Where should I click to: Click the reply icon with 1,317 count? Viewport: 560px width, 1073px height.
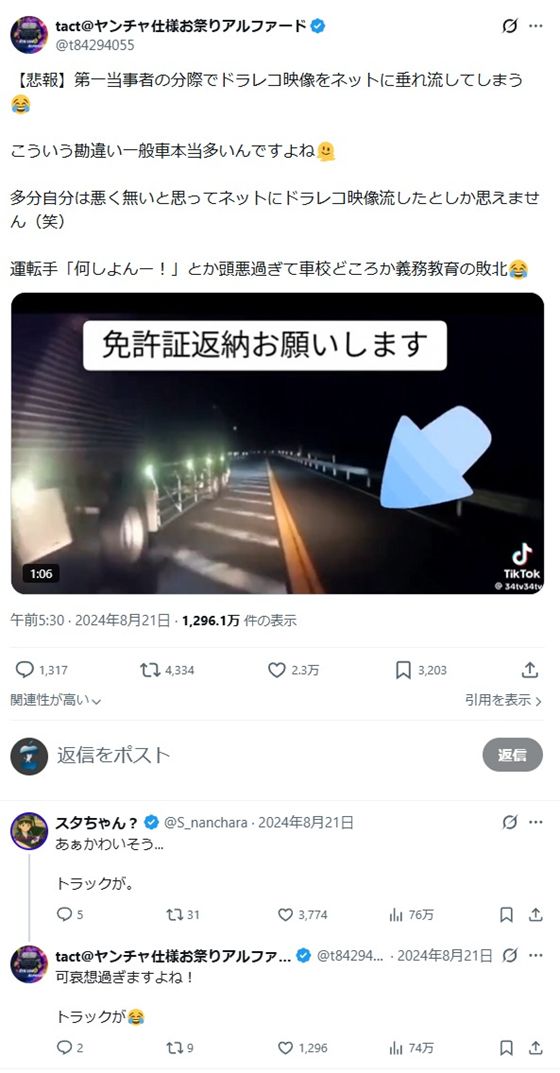(x=25, y=670)
